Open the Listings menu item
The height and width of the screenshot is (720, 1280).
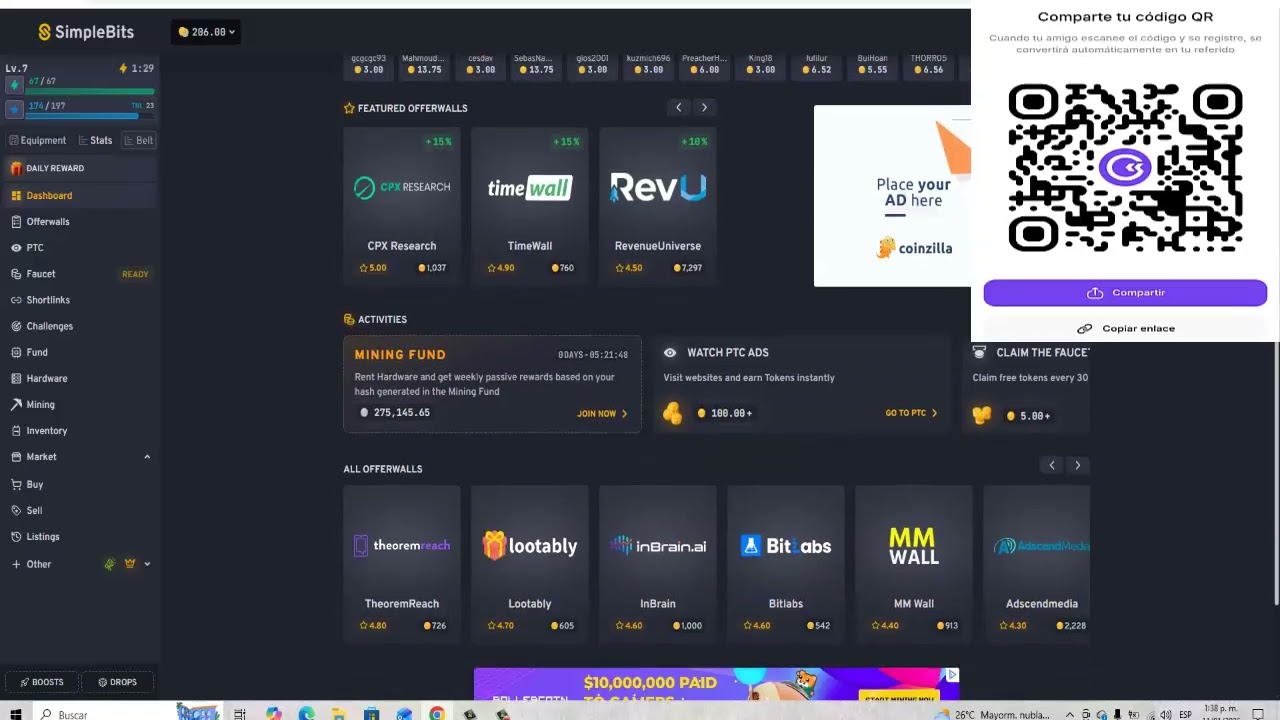pos(80,536)
